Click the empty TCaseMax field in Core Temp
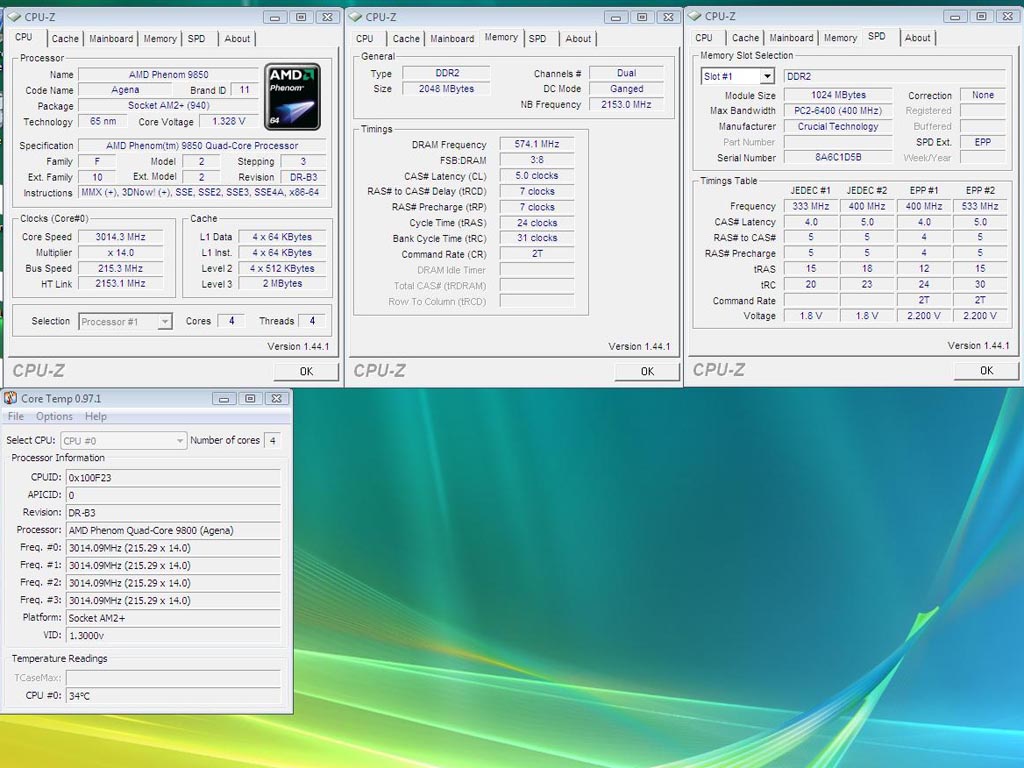 (173, 678)
